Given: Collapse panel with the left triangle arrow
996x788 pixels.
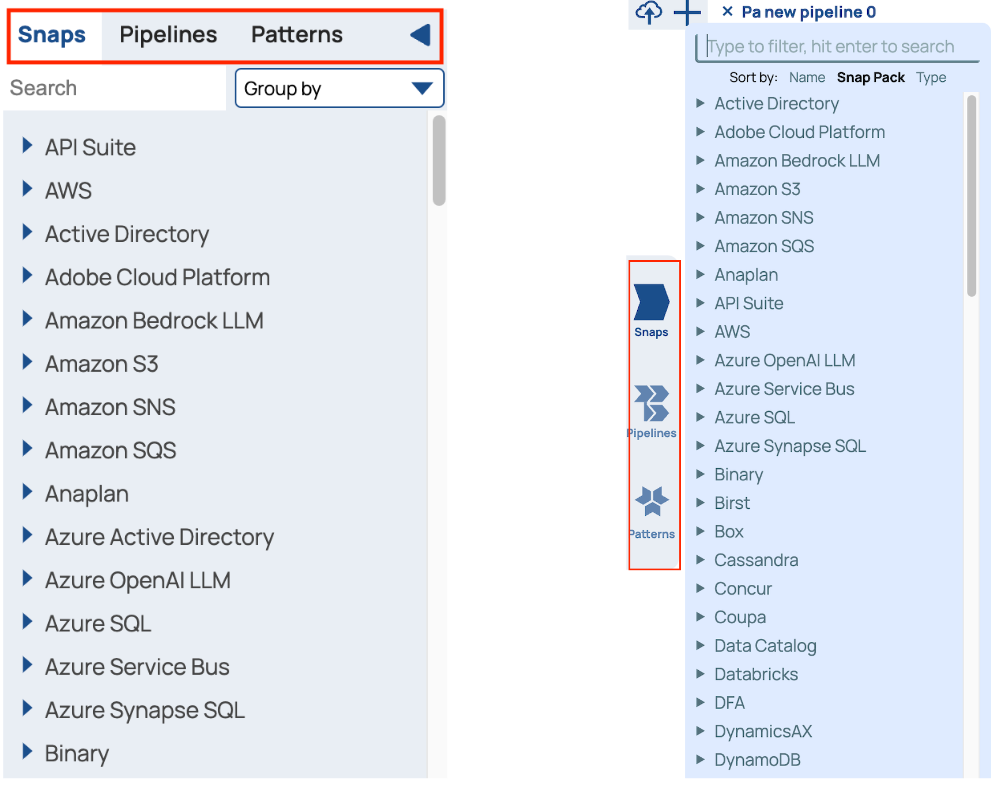Looking at the screenshot, I should click(420, 35).
